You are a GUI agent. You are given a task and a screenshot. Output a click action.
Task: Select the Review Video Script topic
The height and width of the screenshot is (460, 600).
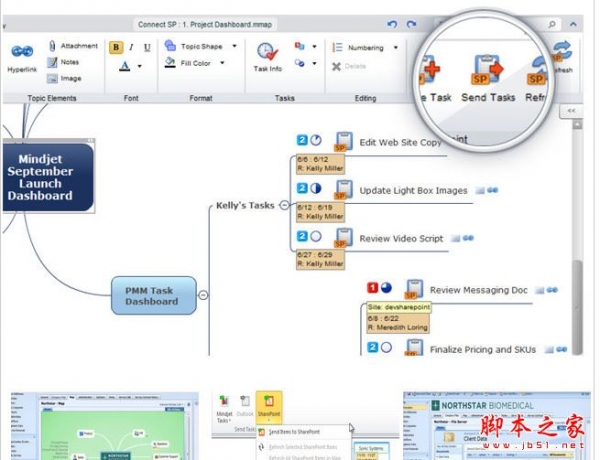click(x=401, y=239)
